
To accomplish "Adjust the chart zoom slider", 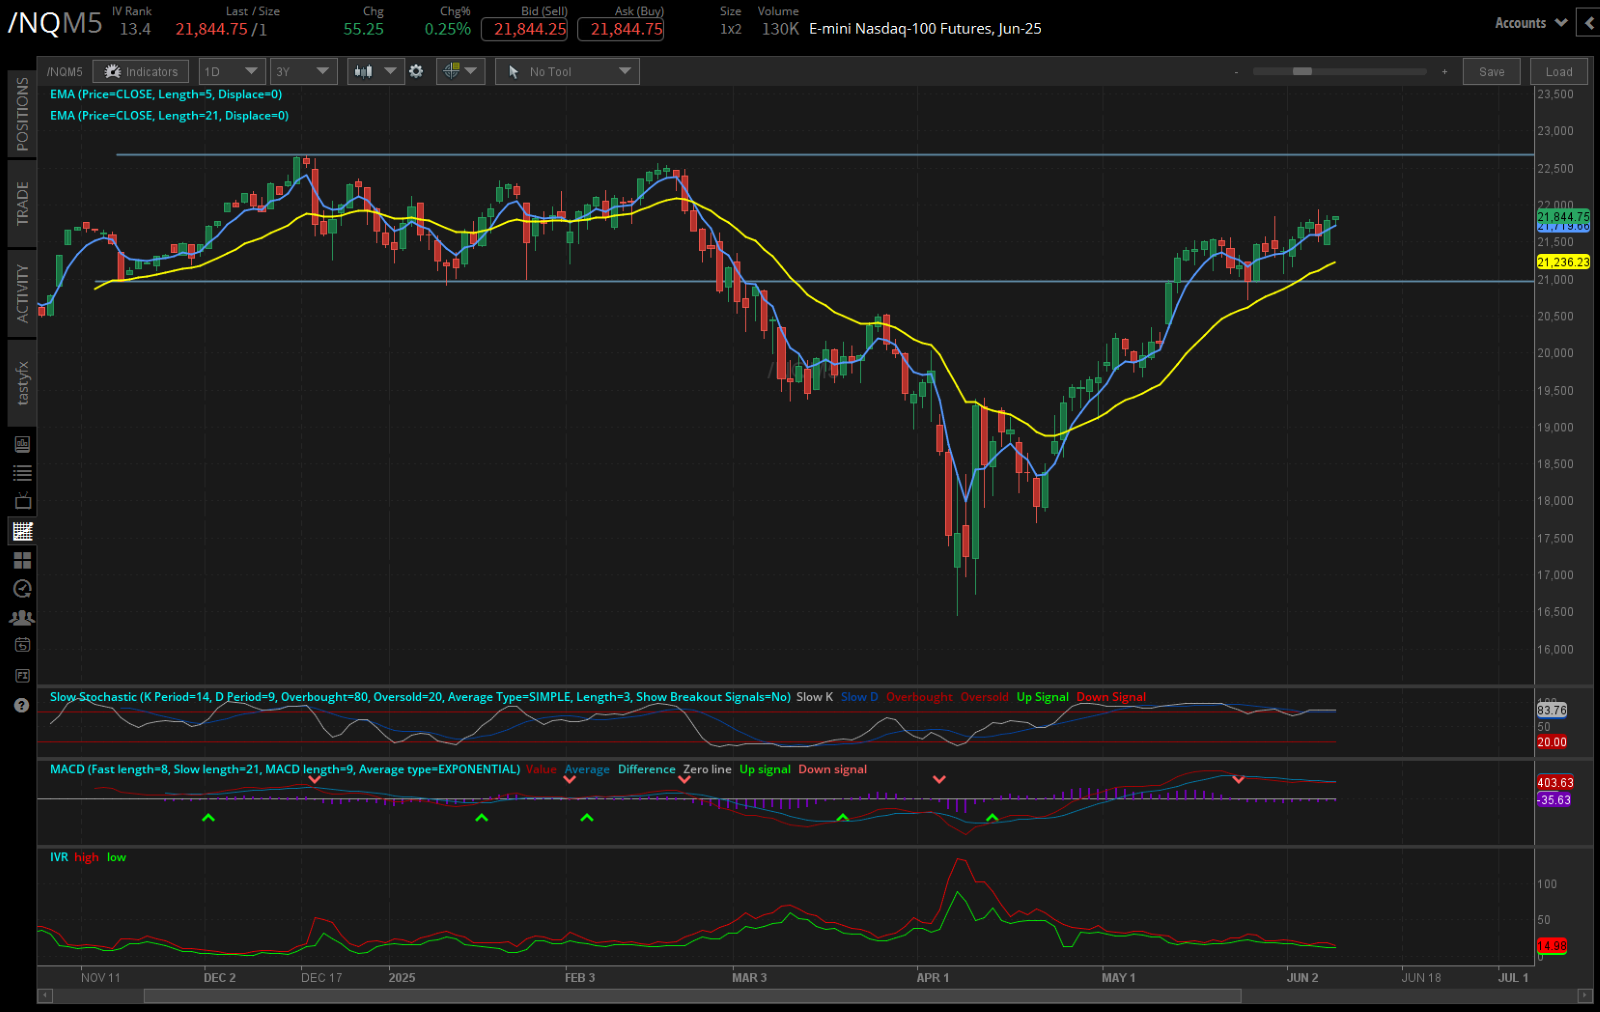I will (x=1303, y=71).
